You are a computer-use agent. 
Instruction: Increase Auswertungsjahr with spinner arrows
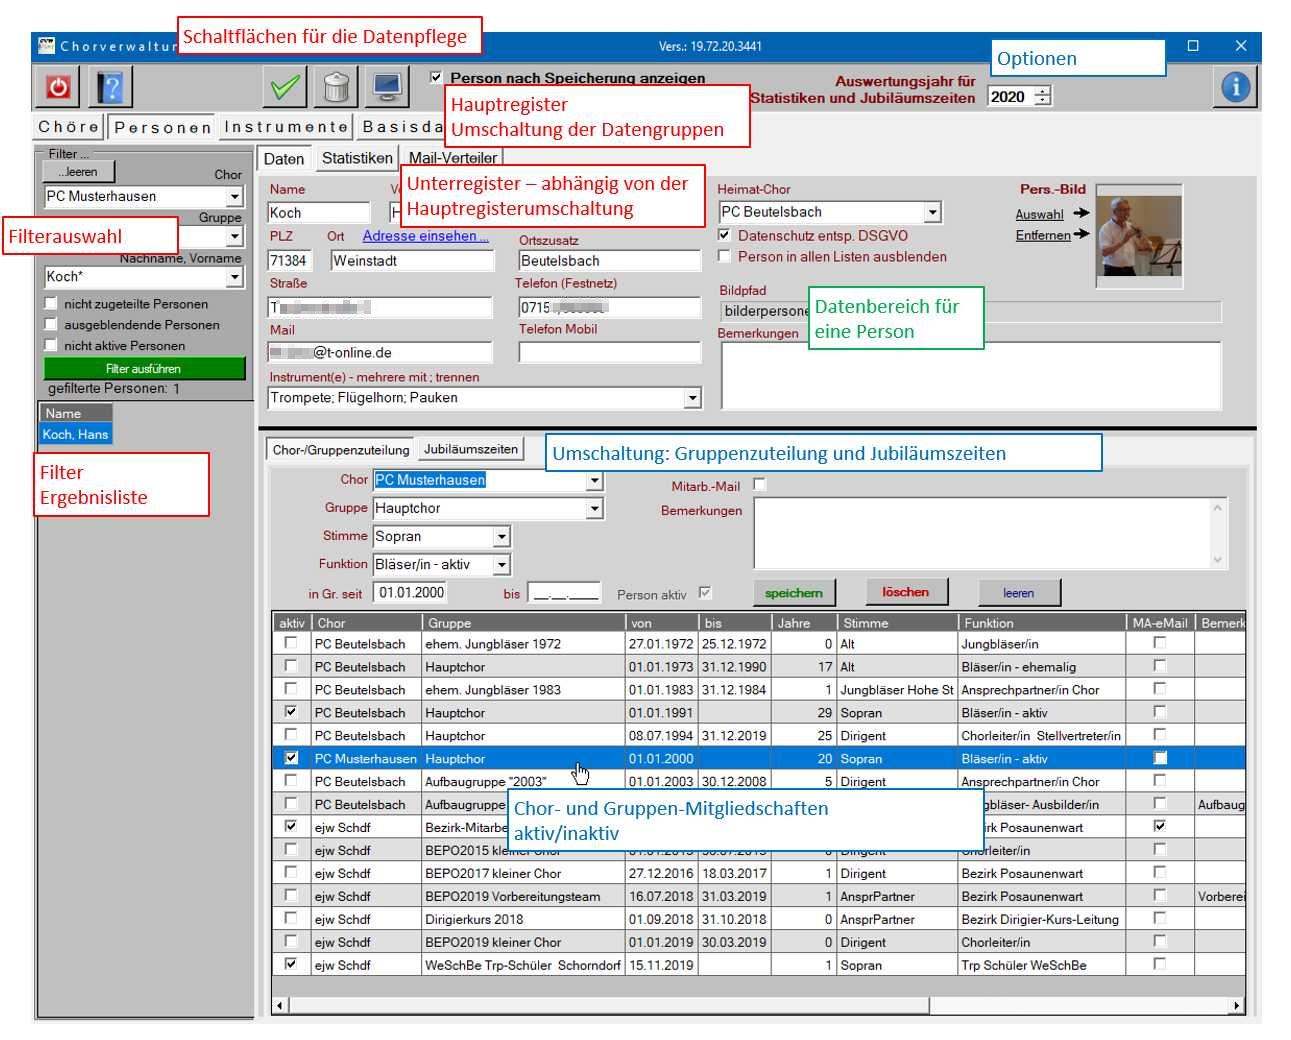(x=1043, y=92)
